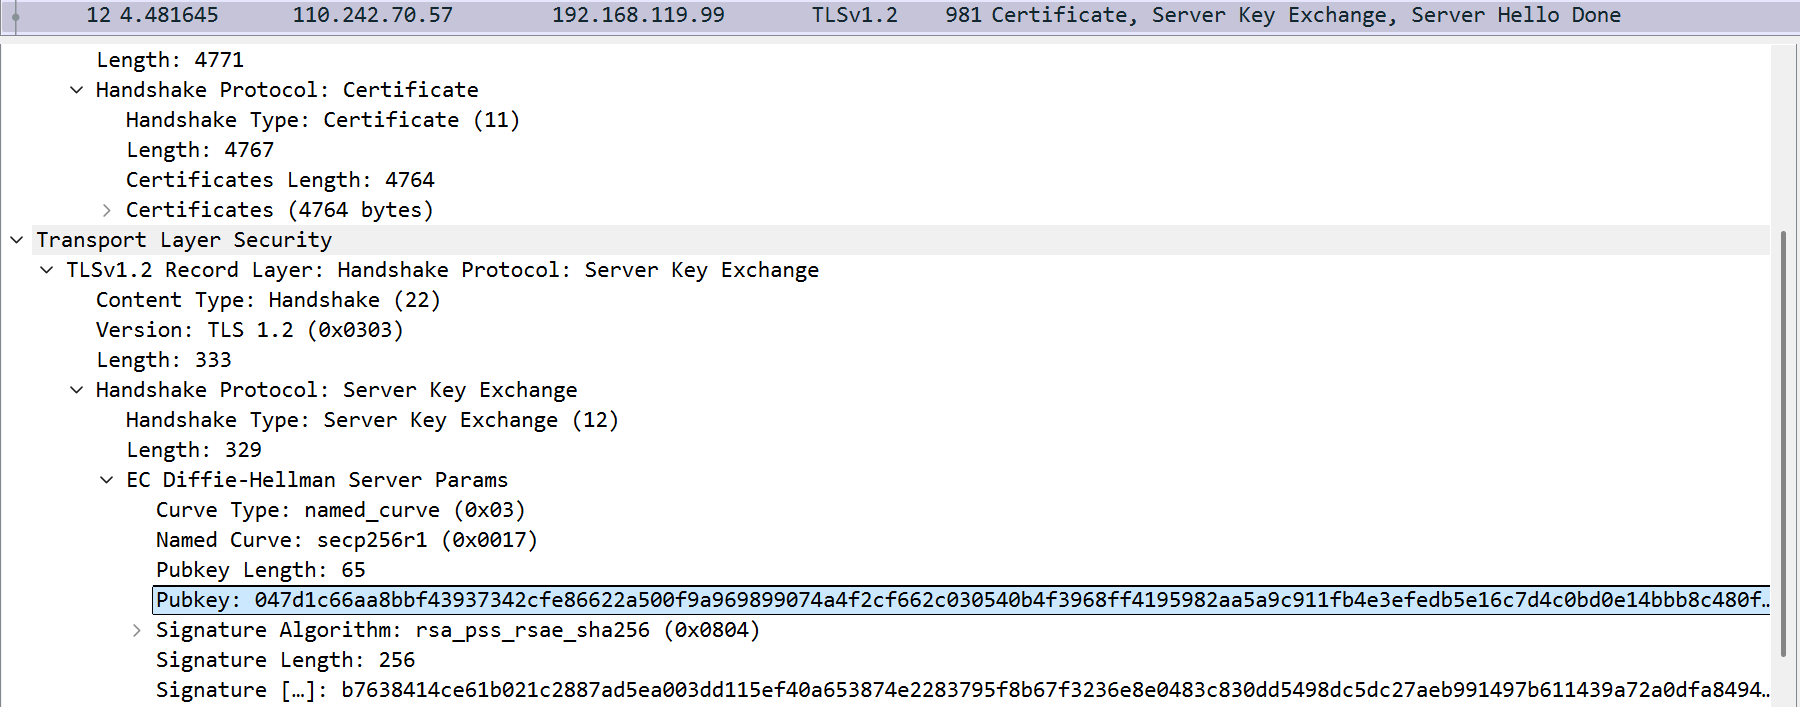Select Content Type: Handshake (22) row
This screenshot has width=1800, height=707.
point(268,300)
